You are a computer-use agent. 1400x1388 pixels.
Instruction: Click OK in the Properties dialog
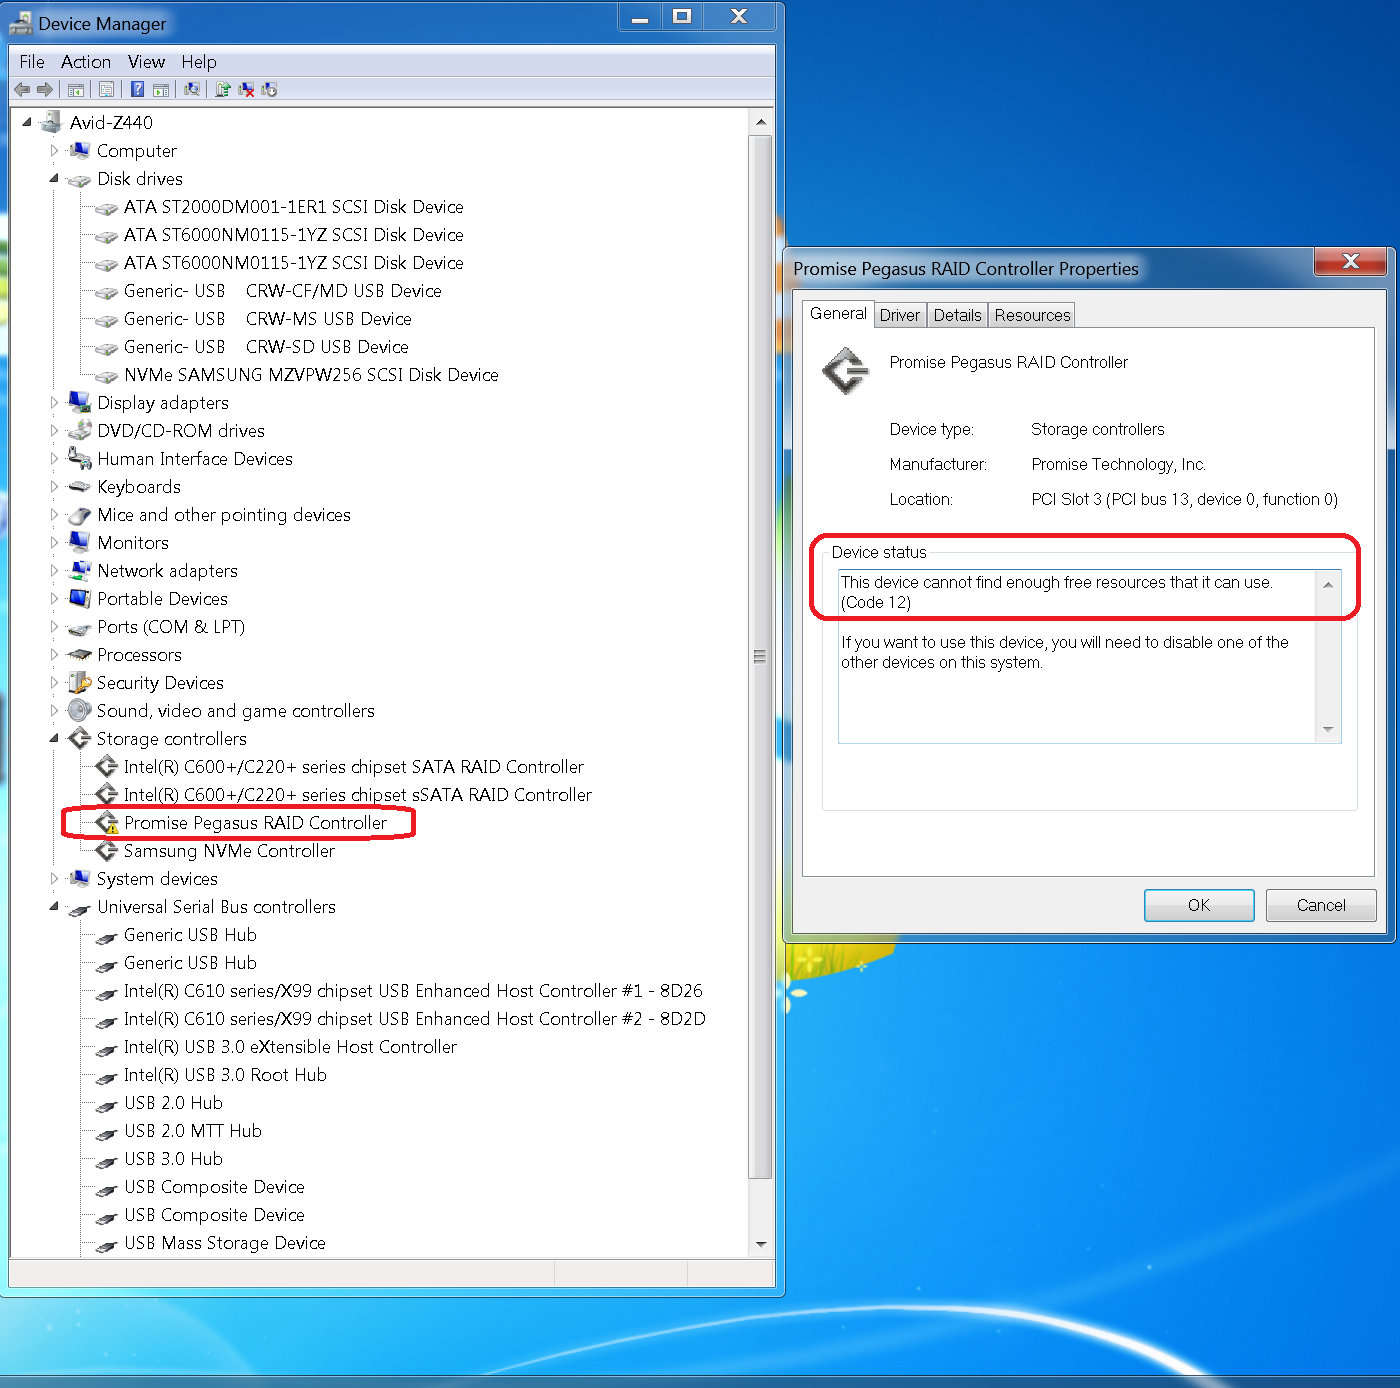click(x=1199, y=905)
